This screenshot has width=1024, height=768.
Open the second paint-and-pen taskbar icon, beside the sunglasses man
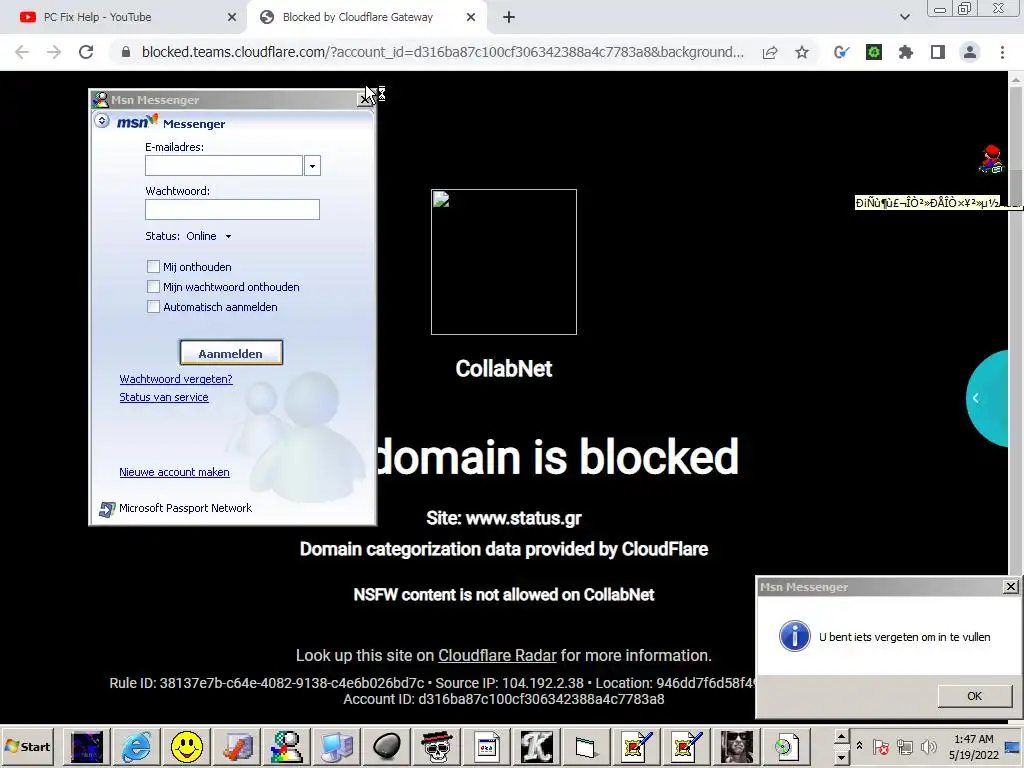click(x=686, y=746)
